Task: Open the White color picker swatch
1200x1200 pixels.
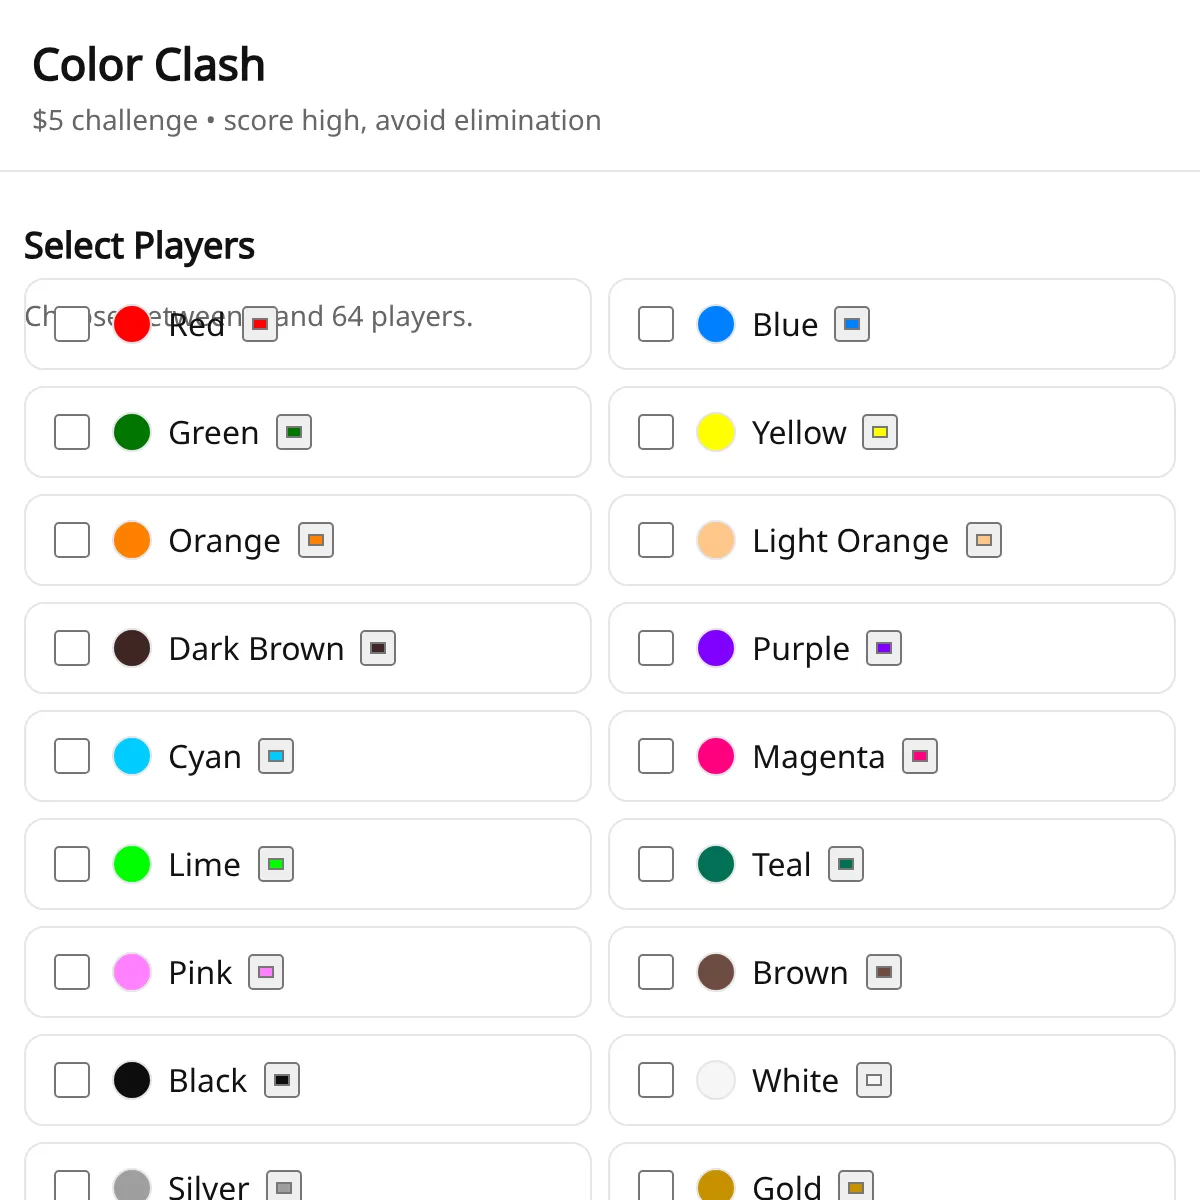Action: pos(874,1080)
